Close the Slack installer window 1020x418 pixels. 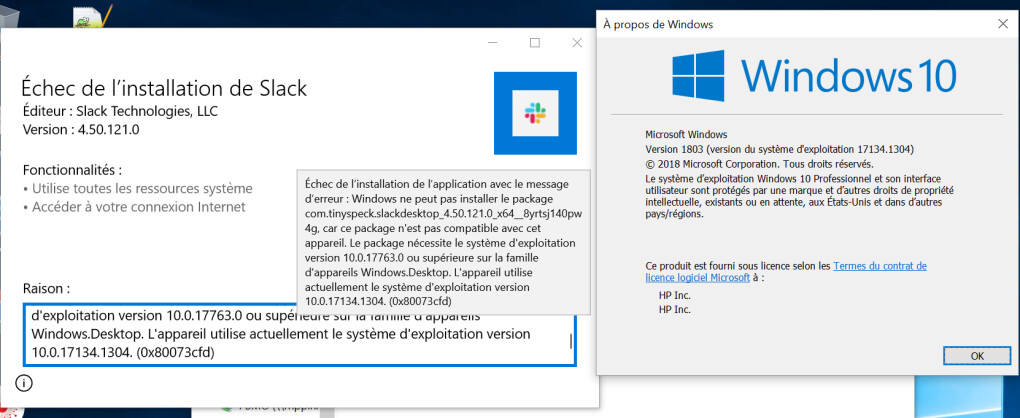point(577,43)
